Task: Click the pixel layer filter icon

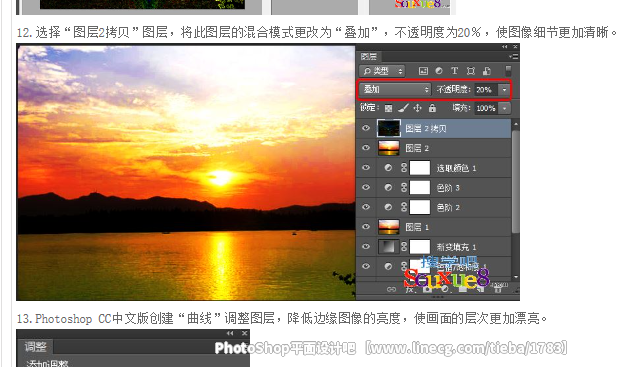Action: pyautogui.click(x=423, y=71)
